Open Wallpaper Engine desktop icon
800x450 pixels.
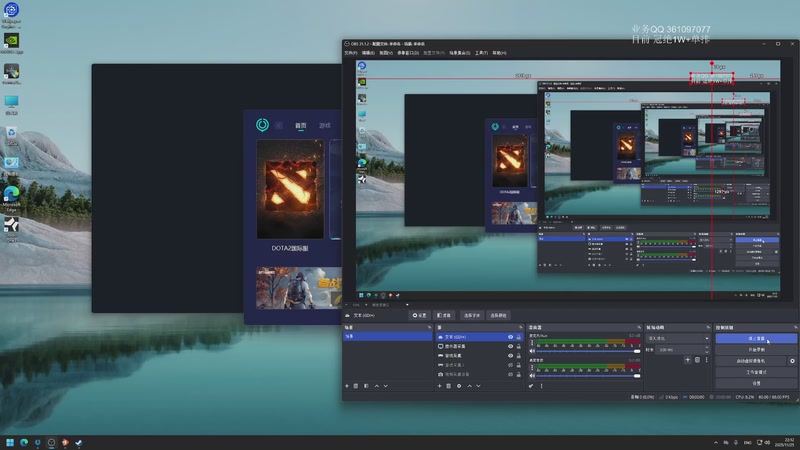coord(11,15)
